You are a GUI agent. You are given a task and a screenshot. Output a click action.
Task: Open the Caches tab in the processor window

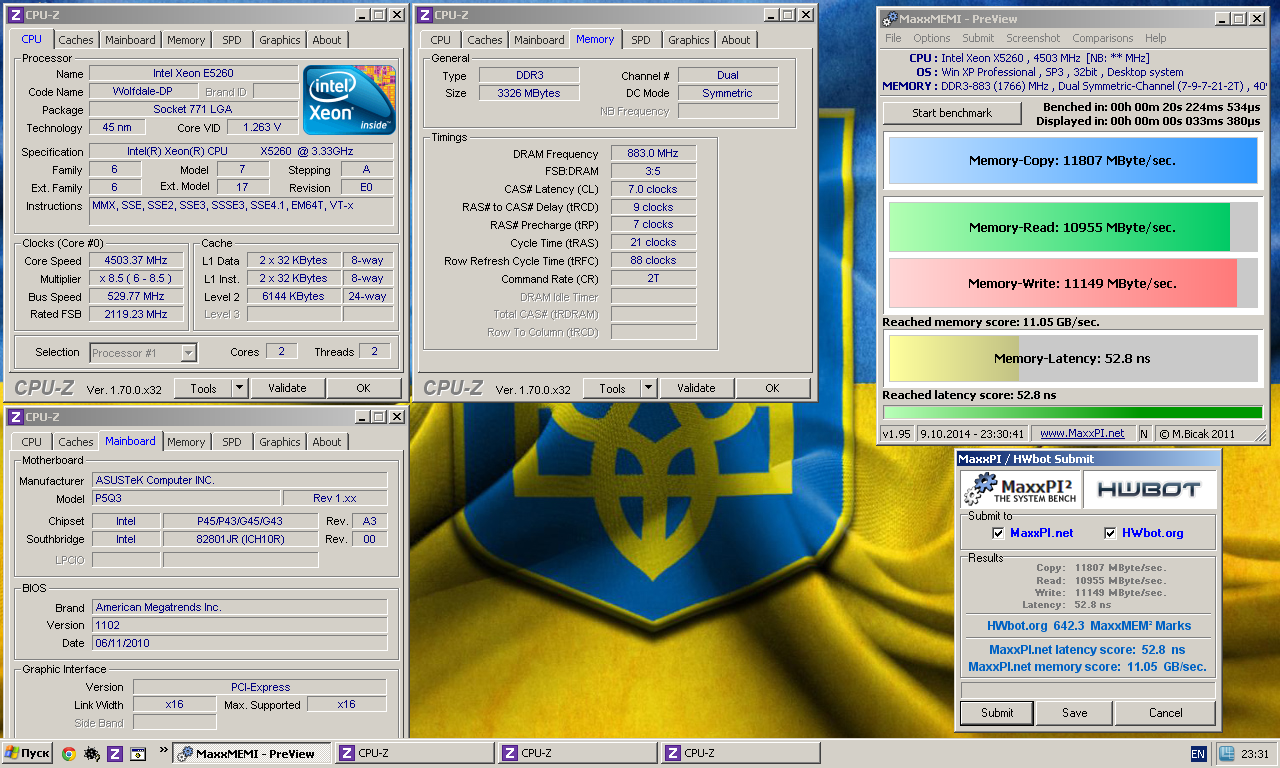(76, 40)
